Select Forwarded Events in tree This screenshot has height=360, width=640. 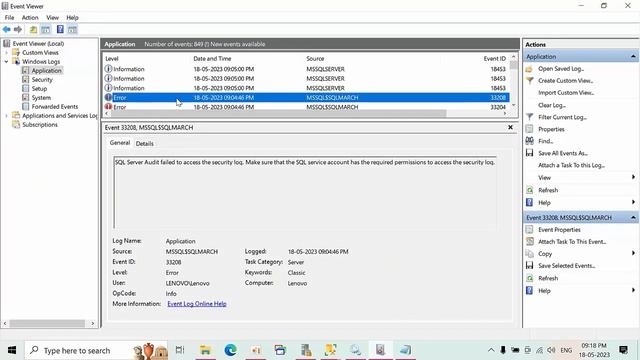55,107
